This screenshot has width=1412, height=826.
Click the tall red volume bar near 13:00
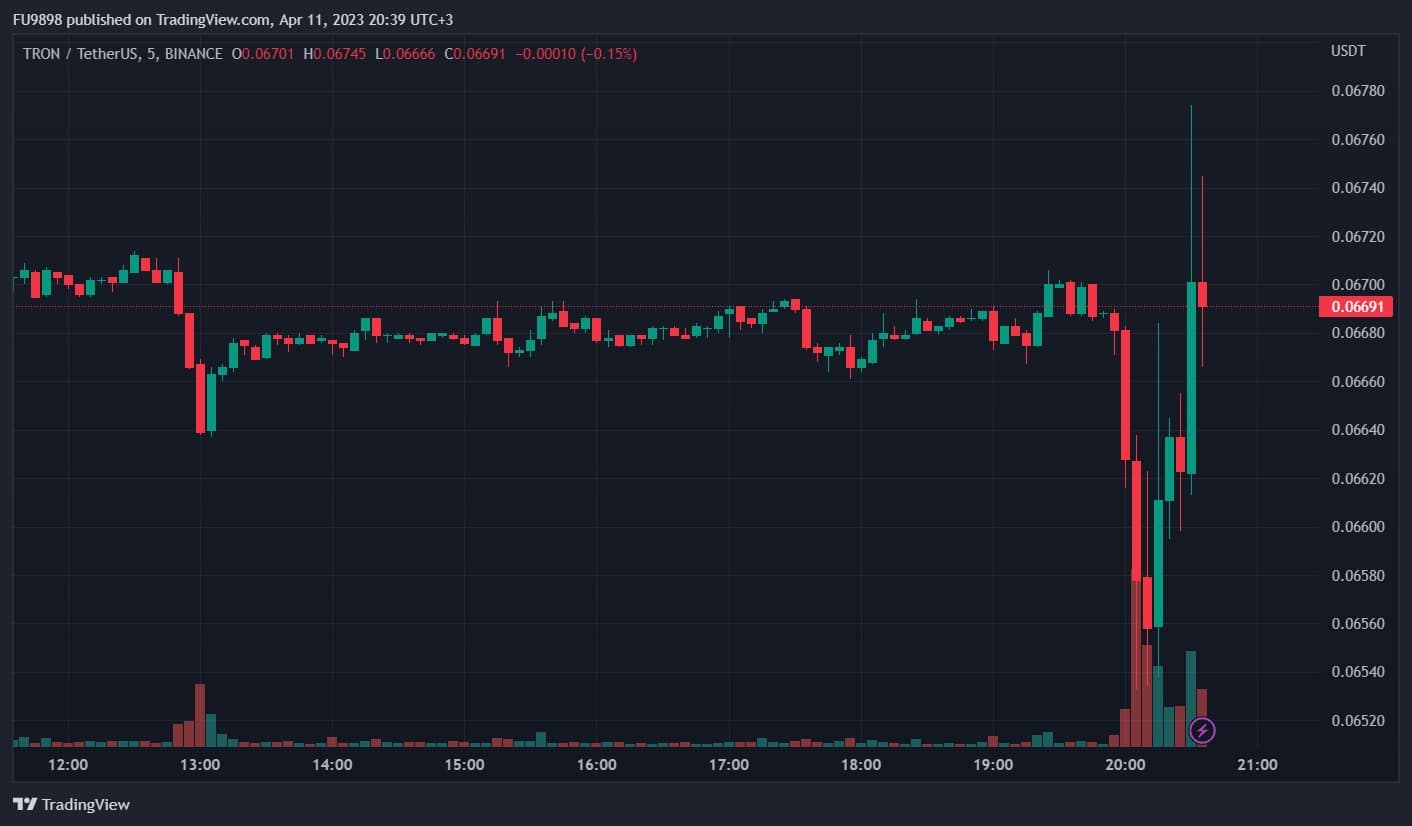pos(200,715)
